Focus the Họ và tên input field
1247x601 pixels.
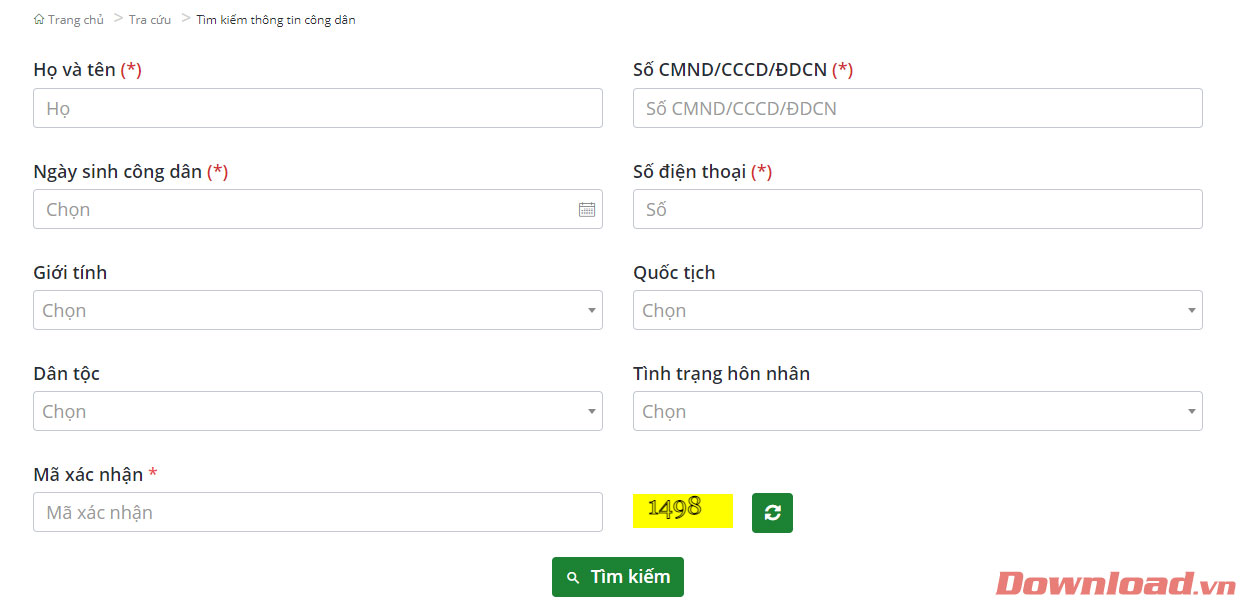pyautogui.click(x=317, y=108)
